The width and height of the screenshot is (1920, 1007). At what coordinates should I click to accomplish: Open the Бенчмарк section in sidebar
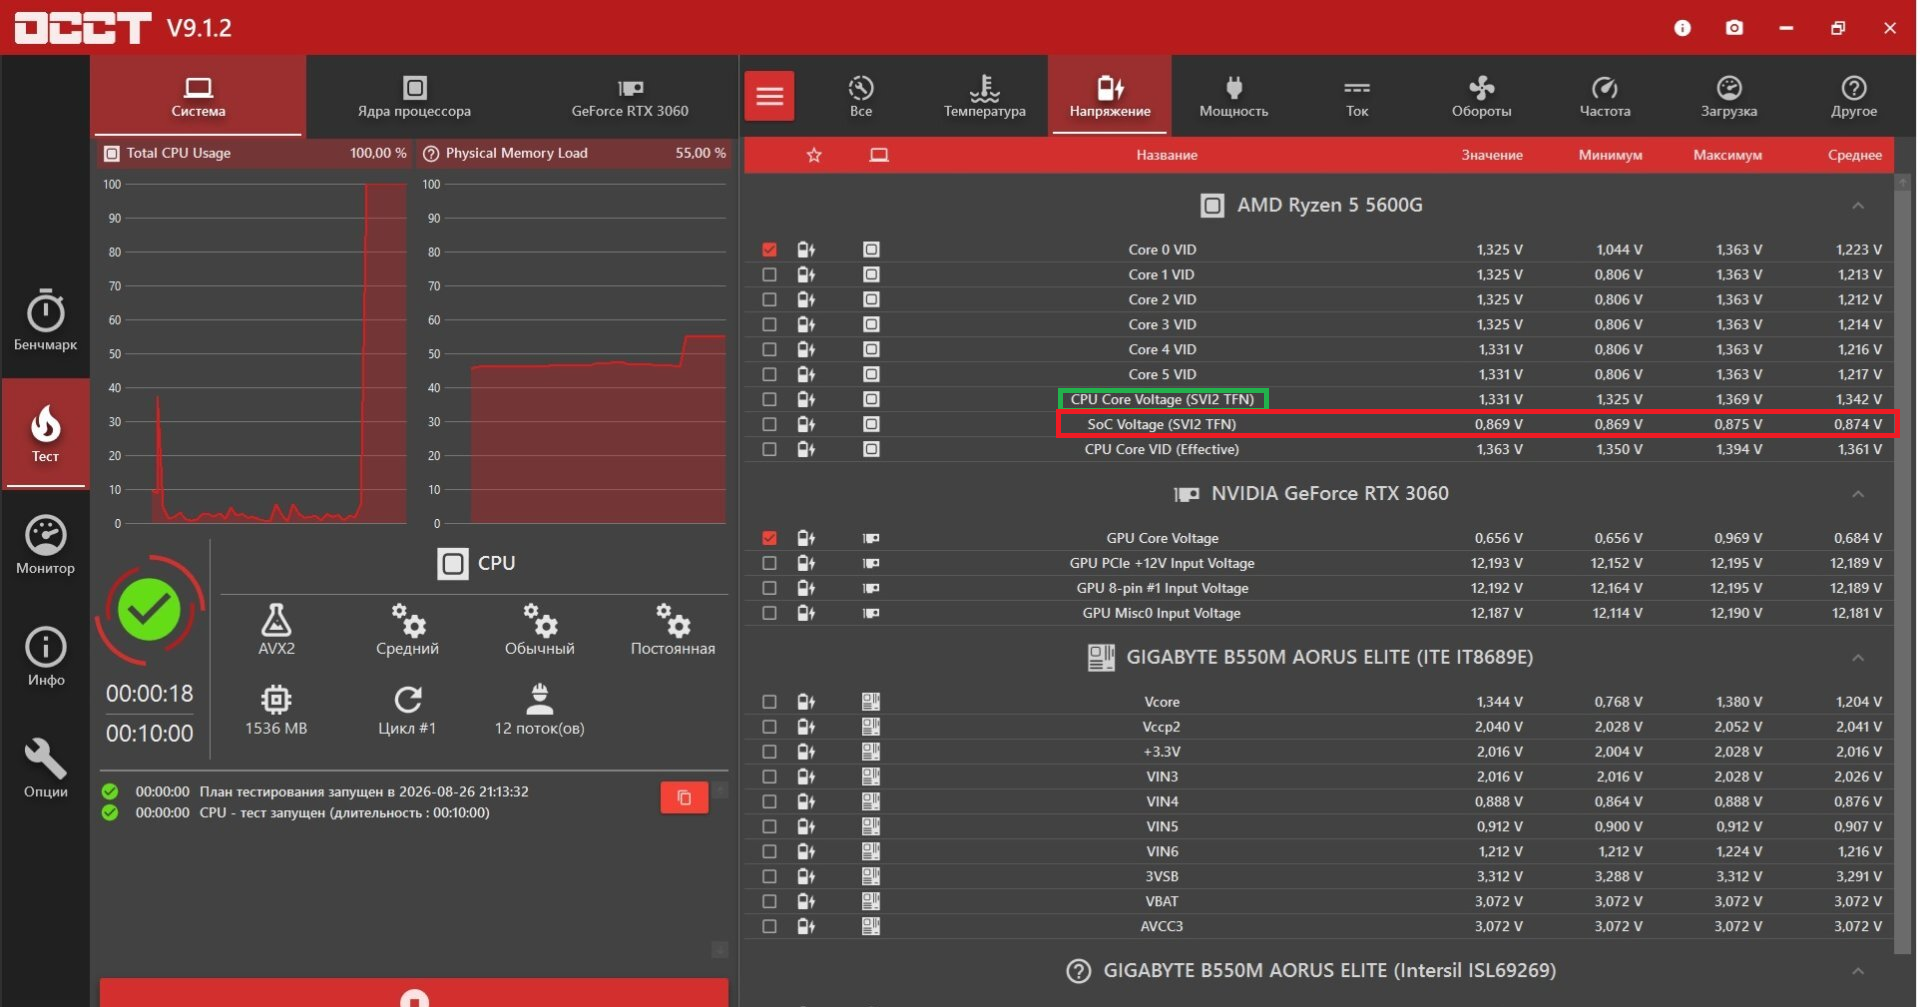tap(45, 321)
